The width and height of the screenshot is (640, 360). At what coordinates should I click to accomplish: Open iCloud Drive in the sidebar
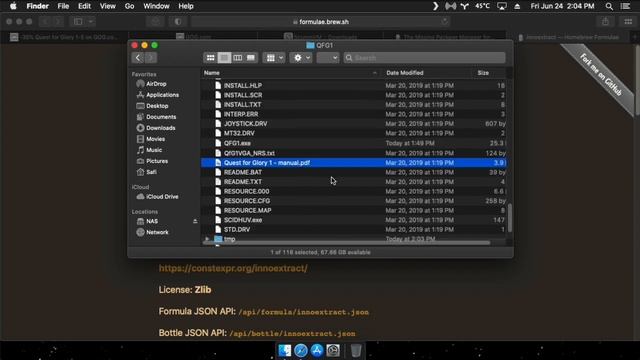pyautogui.click(x=158, y=197)
